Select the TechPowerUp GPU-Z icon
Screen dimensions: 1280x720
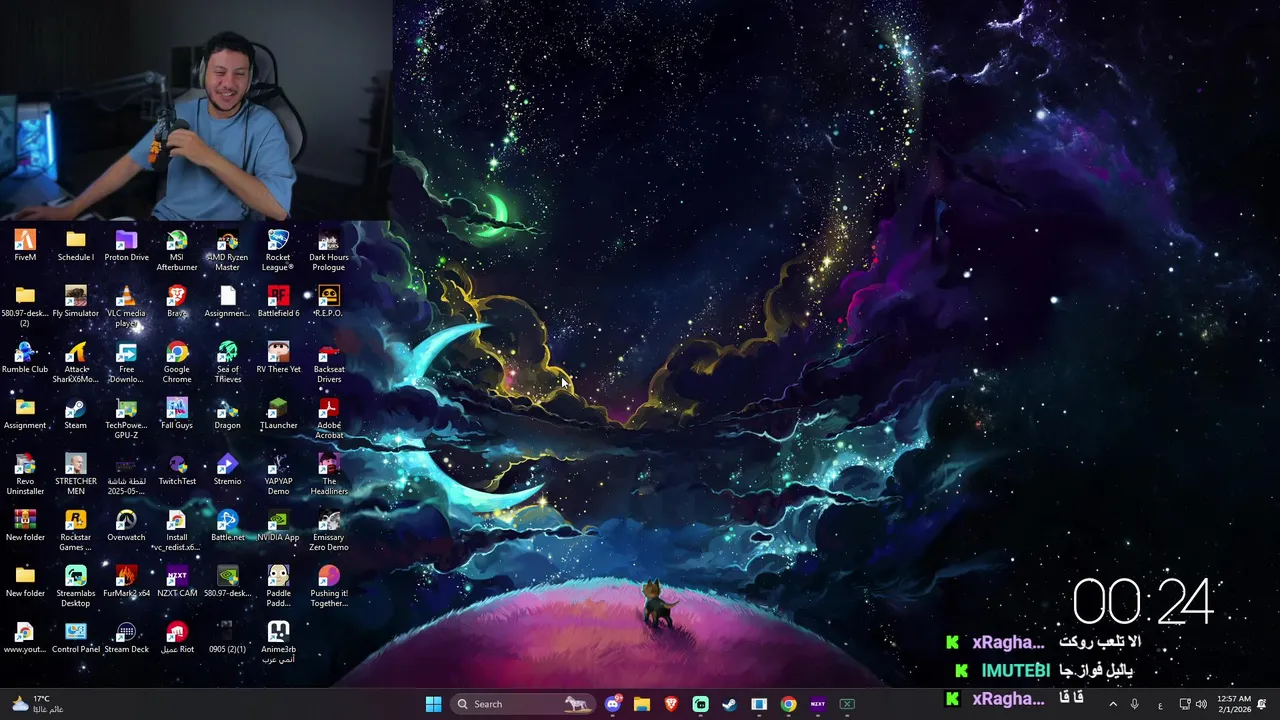(x=126, y=418)
